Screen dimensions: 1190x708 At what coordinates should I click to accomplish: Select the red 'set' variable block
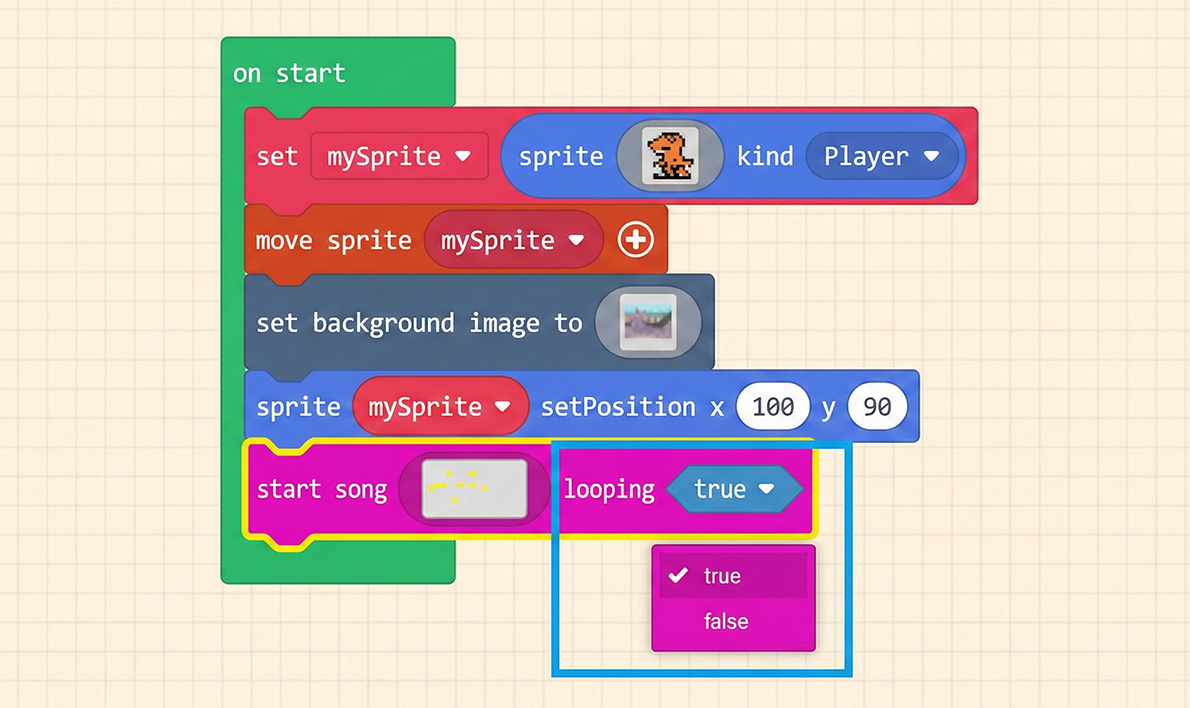pos(276,157)
